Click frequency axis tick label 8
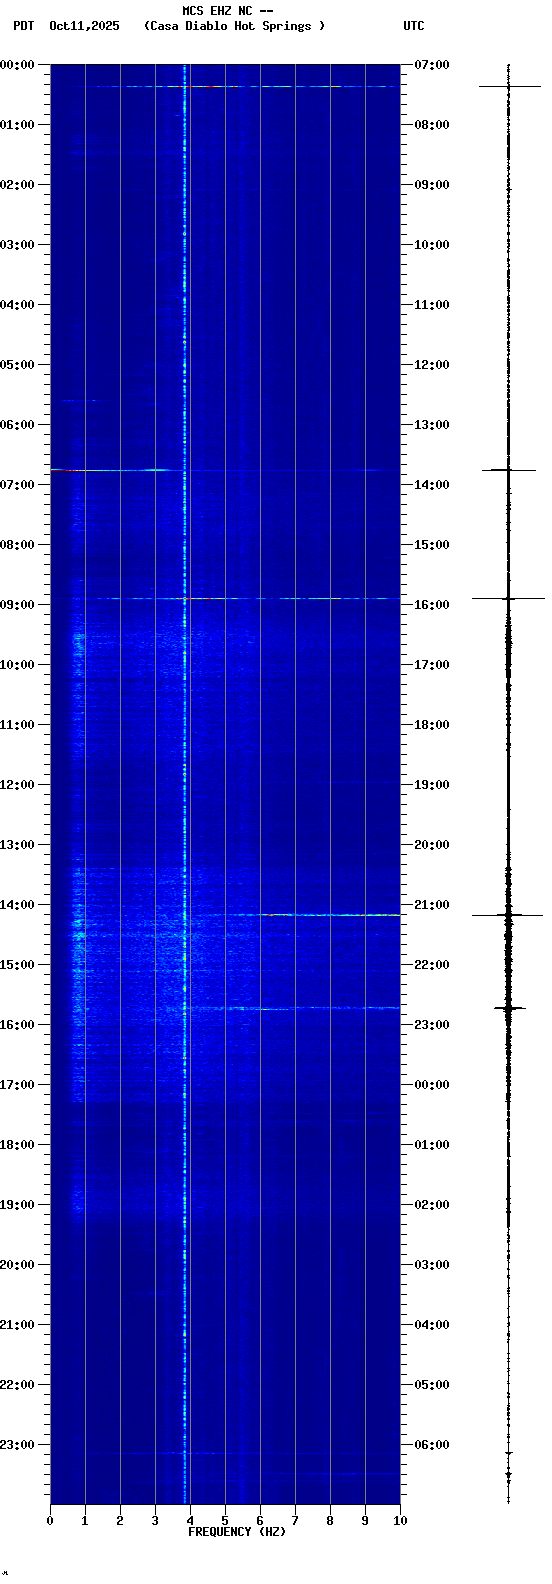Viewport: 552px width, 1584px height. pos(330,1521)
